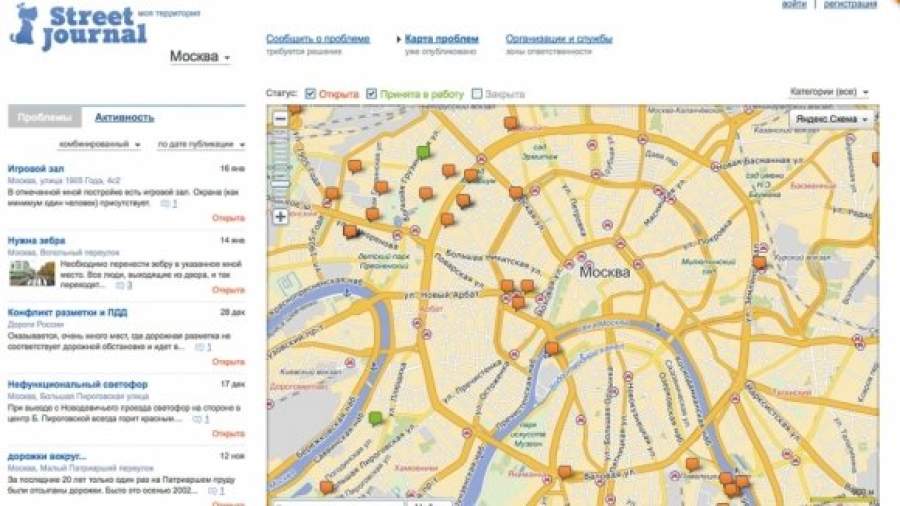Open comments icon on Игровой зал
This screenshot has width=900, height=506.
tap(166, 204)
